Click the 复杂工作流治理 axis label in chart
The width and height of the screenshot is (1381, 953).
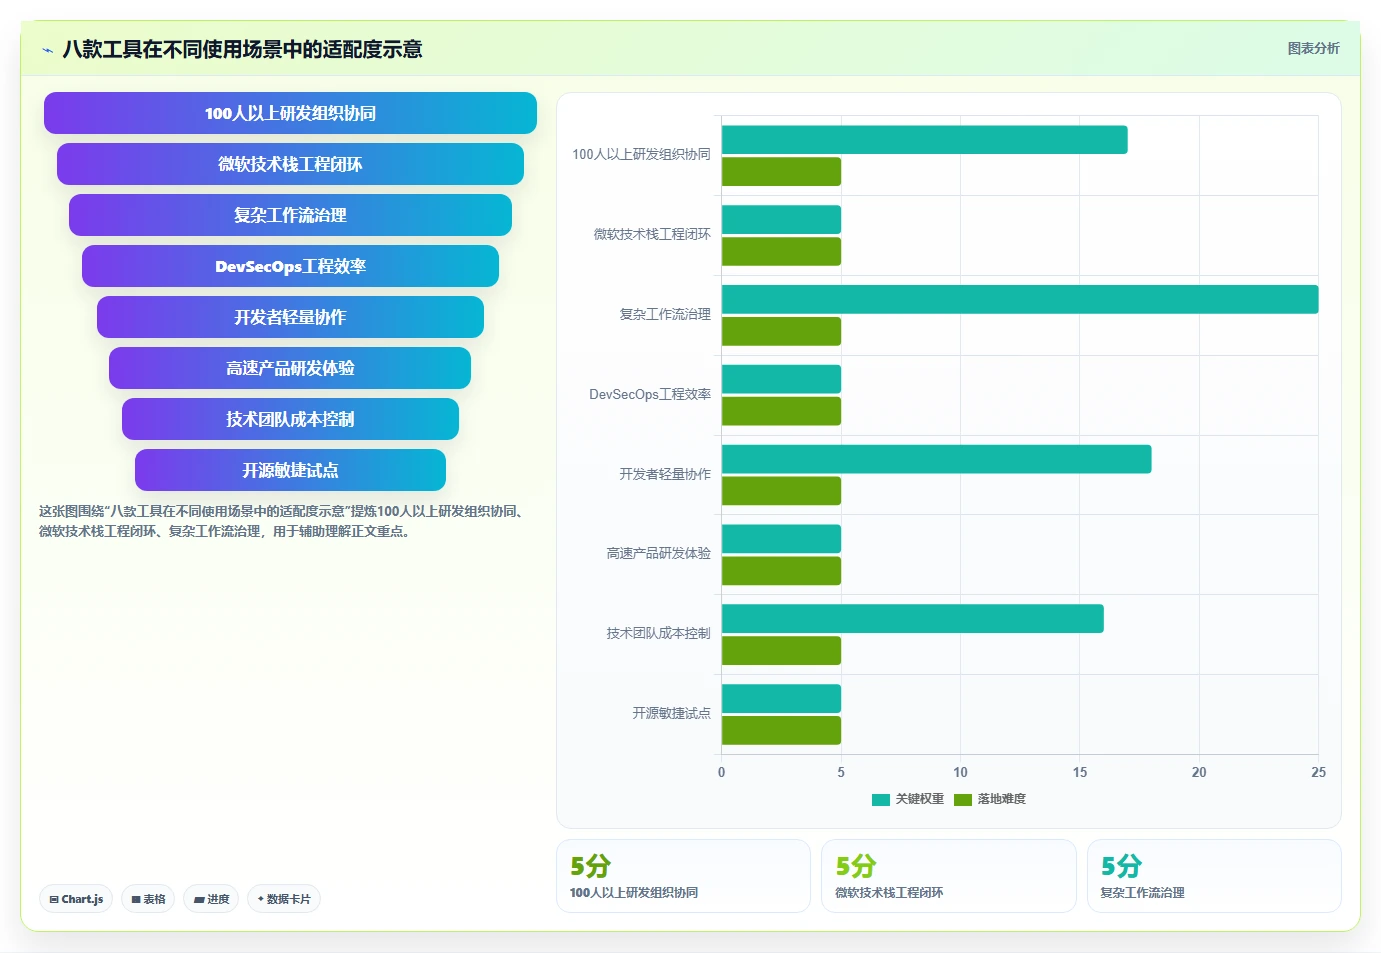(x=665, y=314)
